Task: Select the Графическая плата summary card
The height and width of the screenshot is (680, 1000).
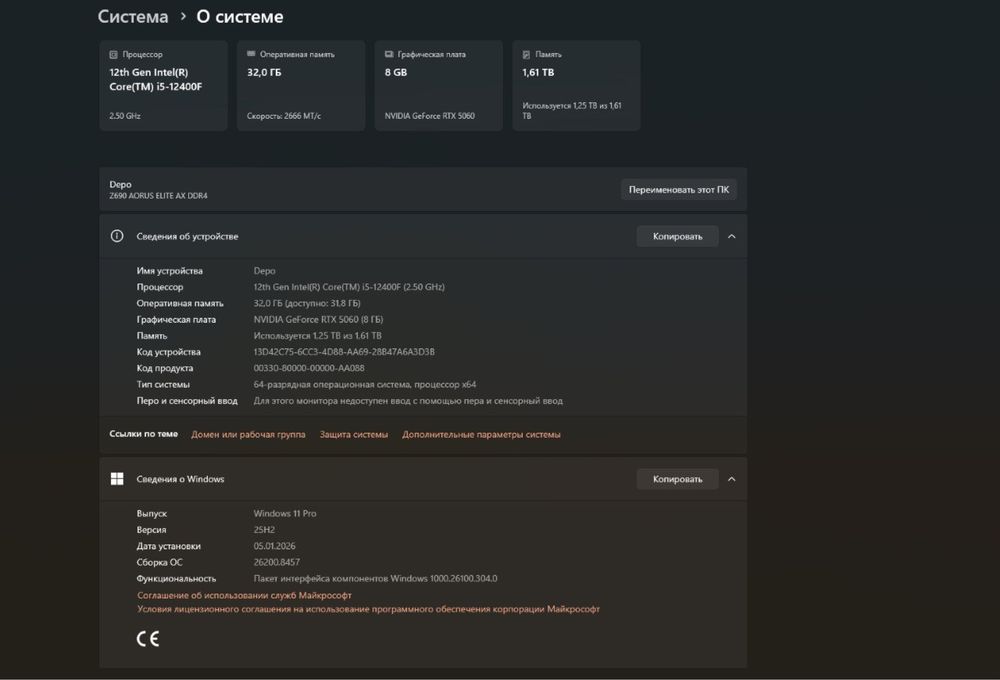Action: [x=439, y=85]
